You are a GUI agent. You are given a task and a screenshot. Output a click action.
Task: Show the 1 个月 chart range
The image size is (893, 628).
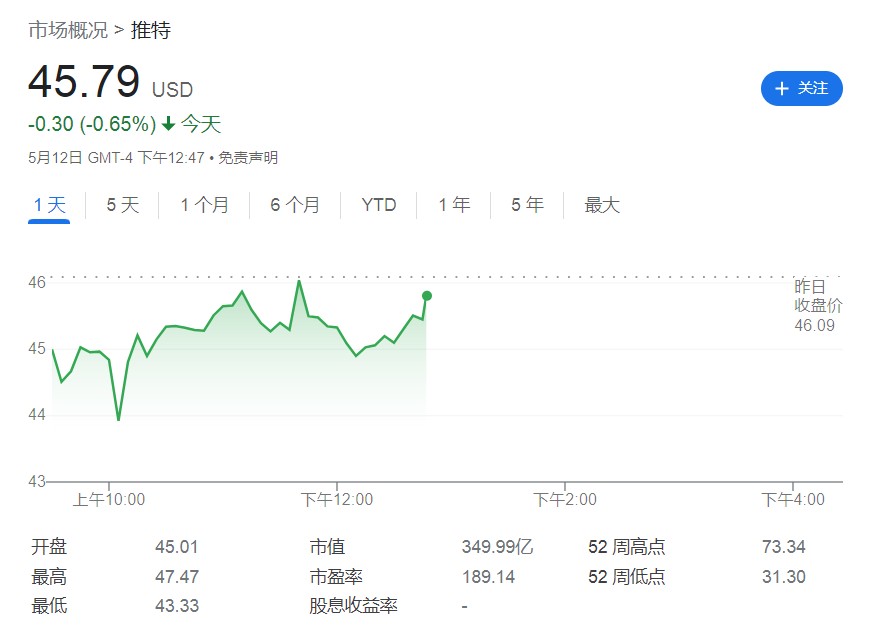204,205
